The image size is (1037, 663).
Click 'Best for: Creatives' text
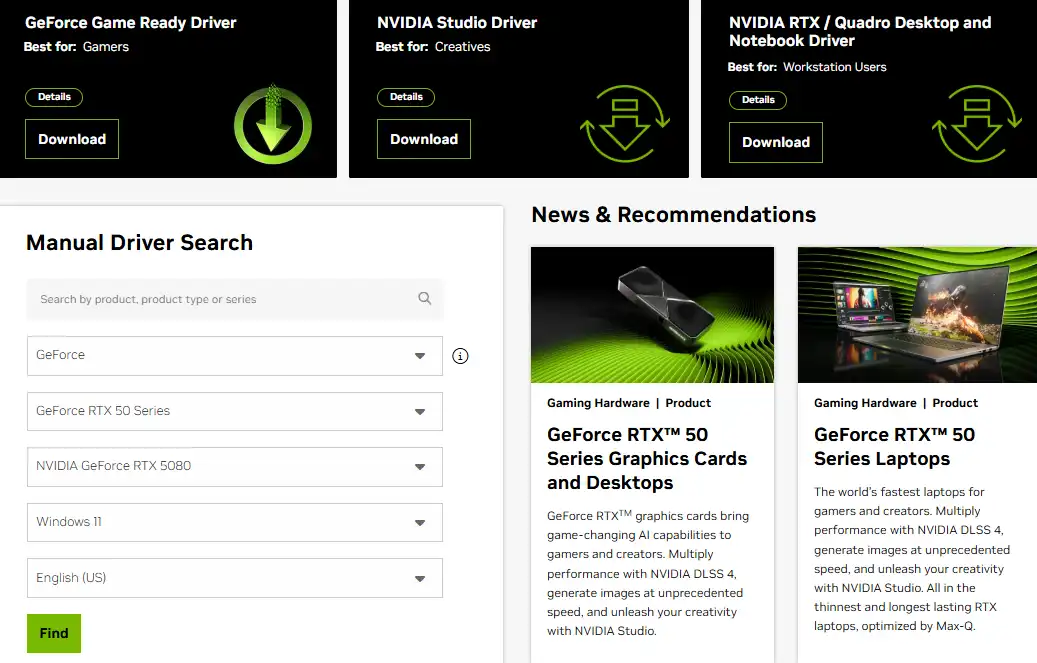point(433,47)
